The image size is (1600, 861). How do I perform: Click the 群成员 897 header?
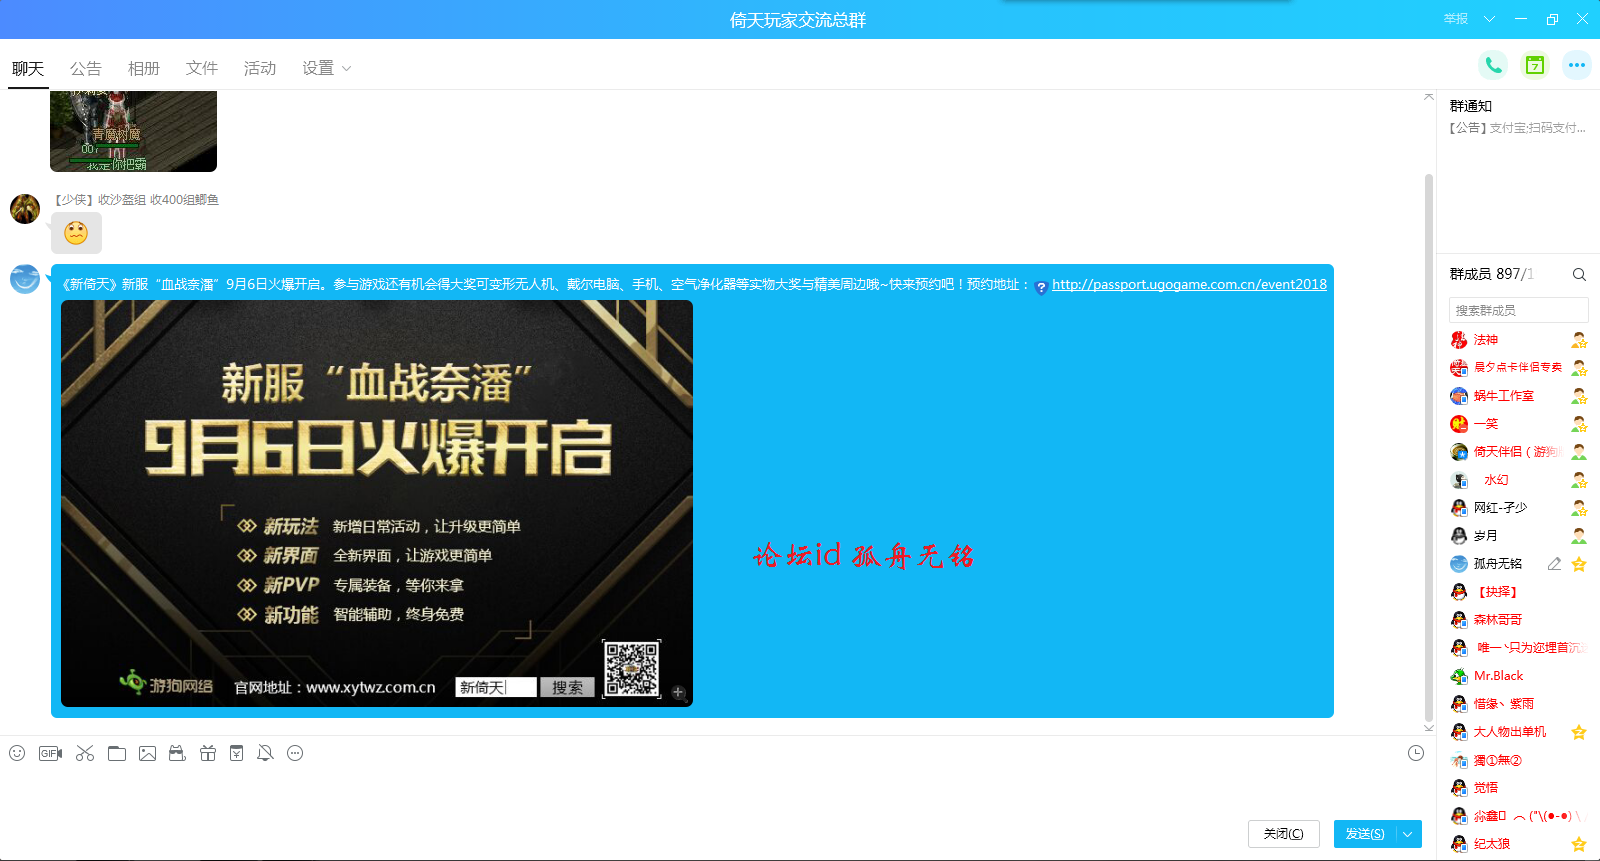[x=1491, y=274]
